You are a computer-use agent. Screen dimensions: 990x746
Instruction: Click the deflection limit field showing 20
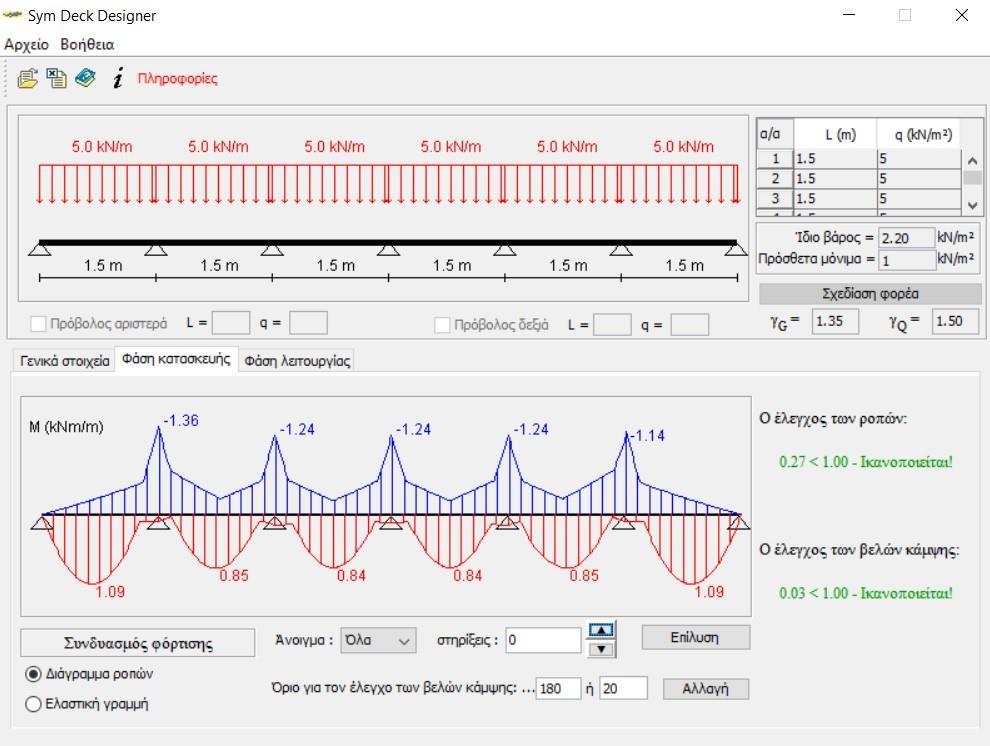tap(623, 689)
